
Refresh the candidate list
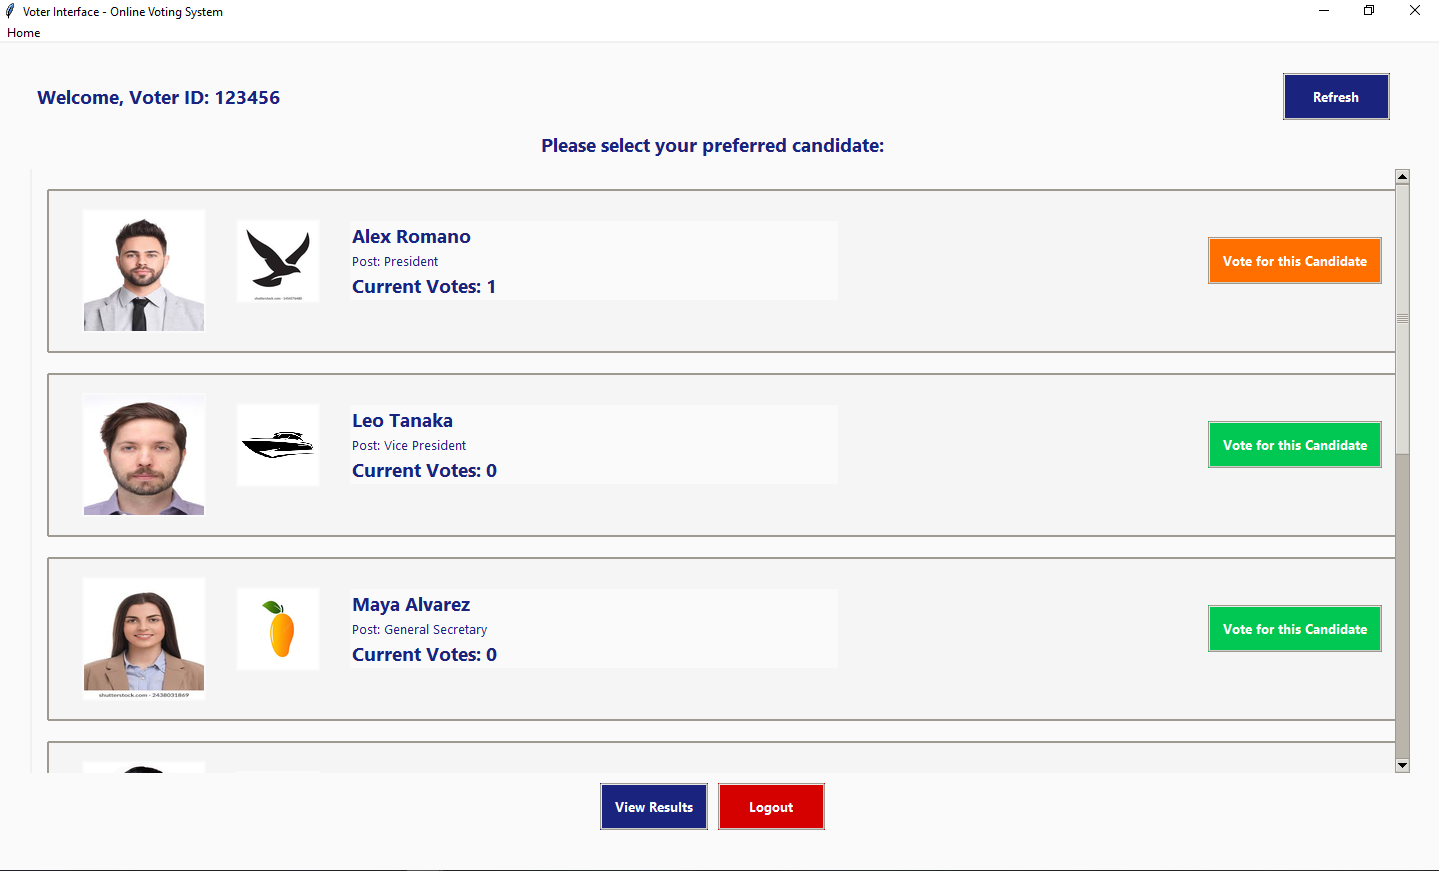pos(1335,96)
